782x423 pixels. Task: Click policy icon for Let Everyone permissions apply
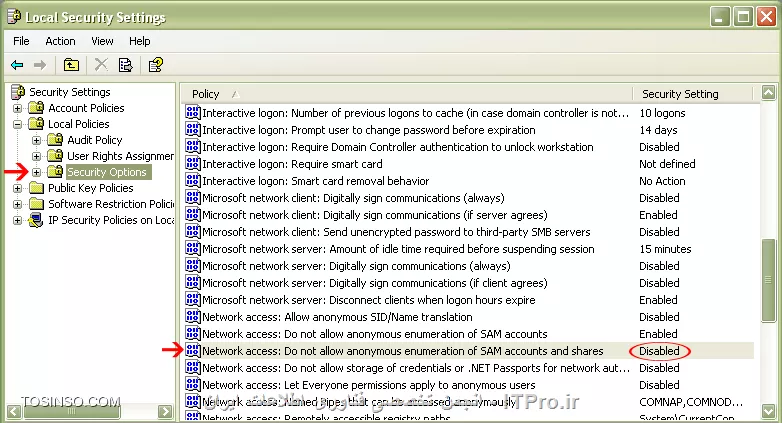(193, 384)
